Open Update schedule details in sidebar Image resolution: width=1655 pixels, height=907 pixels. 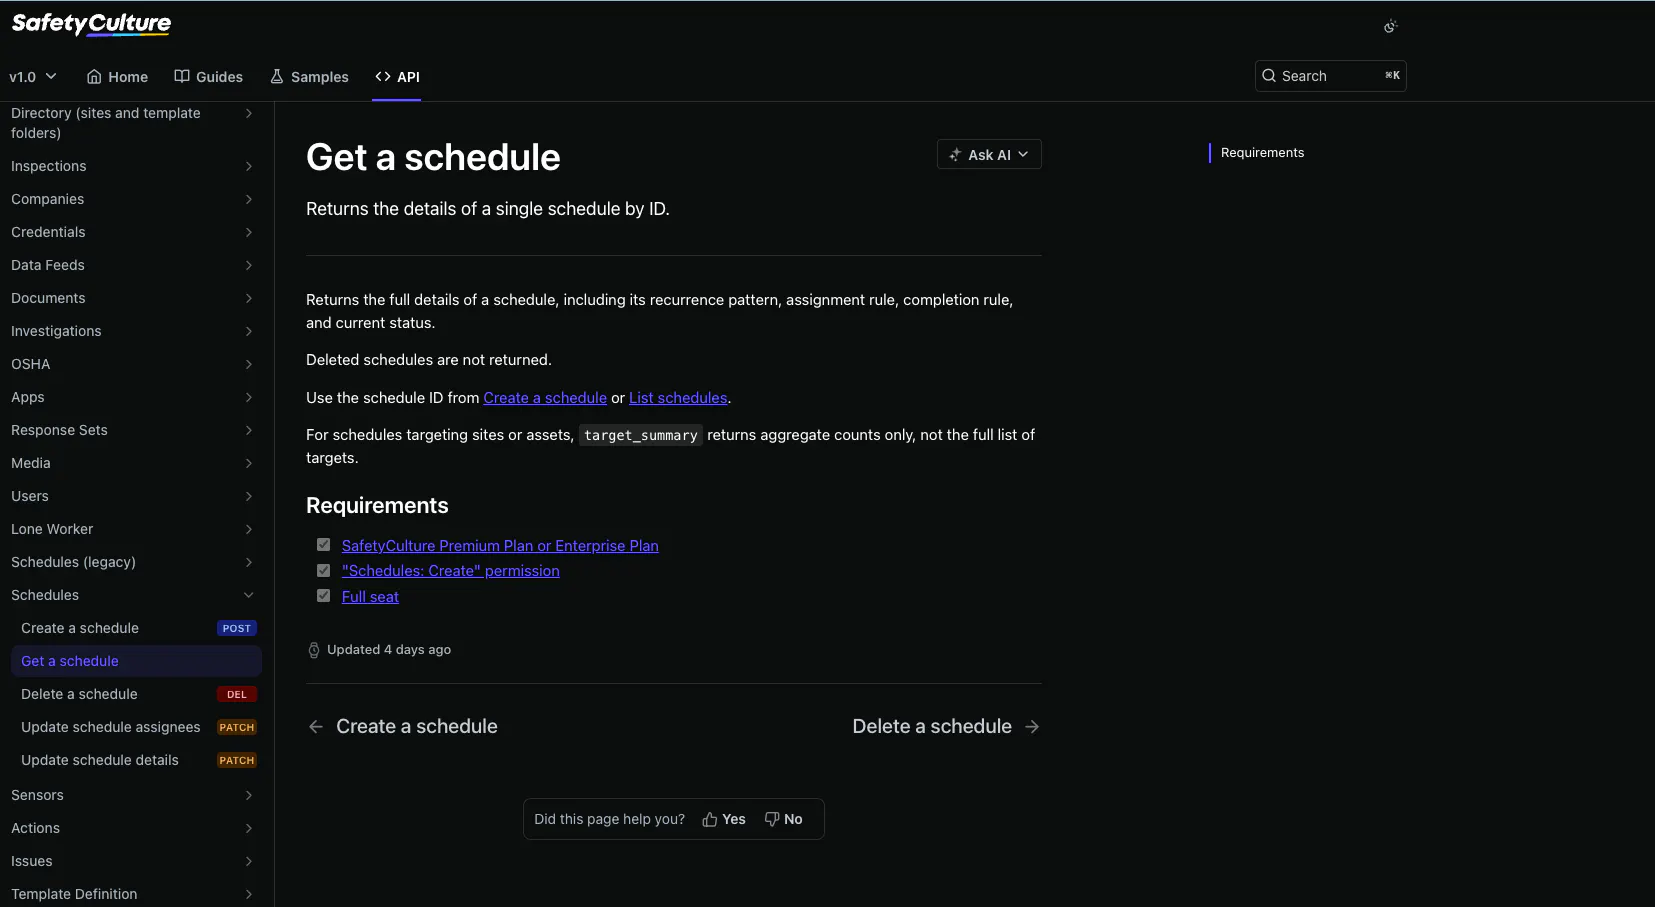coord(136,760)
